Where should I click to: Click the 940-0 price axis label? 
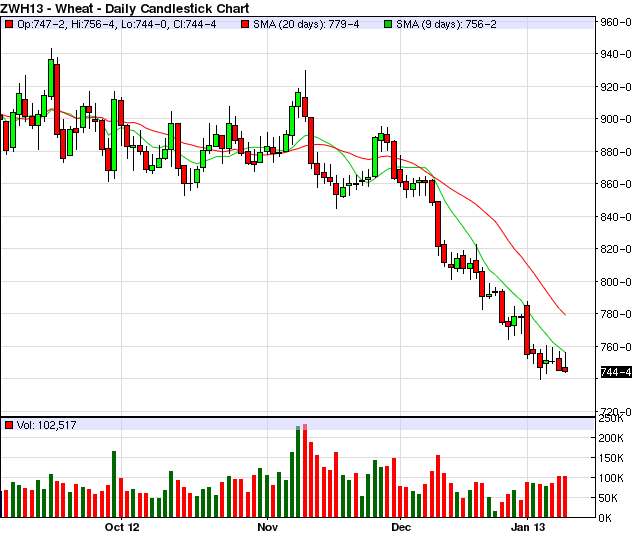[616, 54]
